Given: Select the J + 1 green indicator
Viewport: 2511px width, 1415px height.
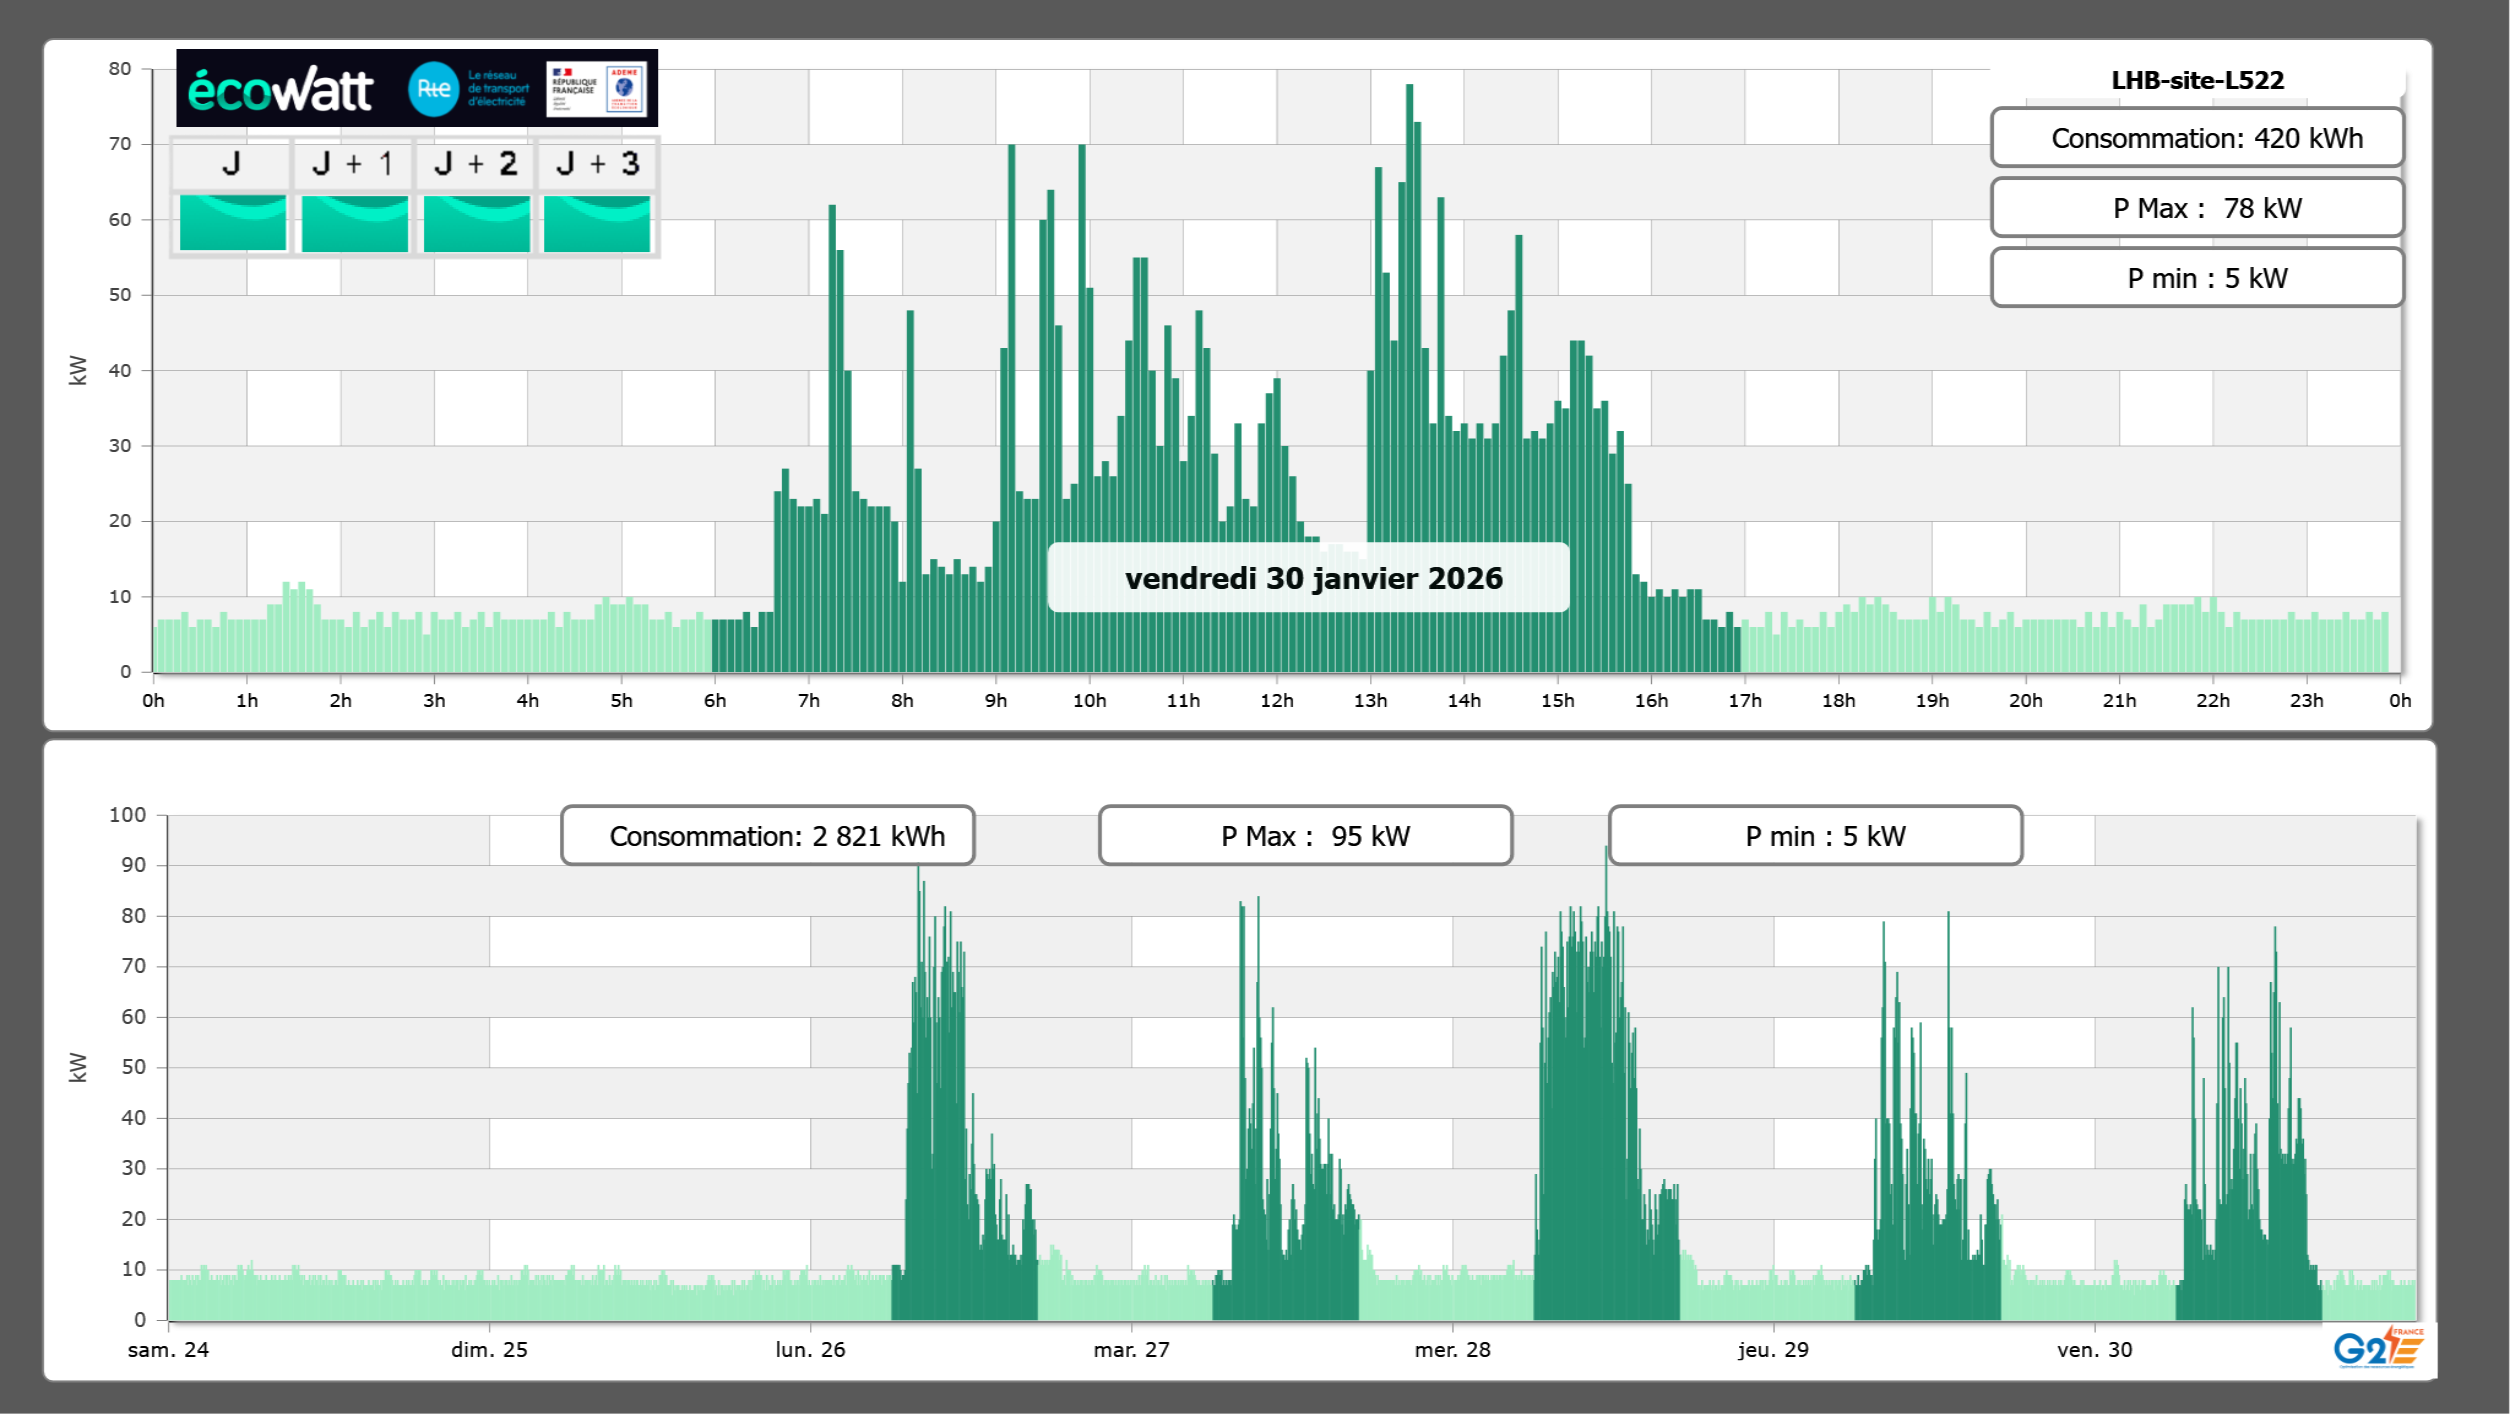Looking at the screenshot, I should click(x=355, y=223).
